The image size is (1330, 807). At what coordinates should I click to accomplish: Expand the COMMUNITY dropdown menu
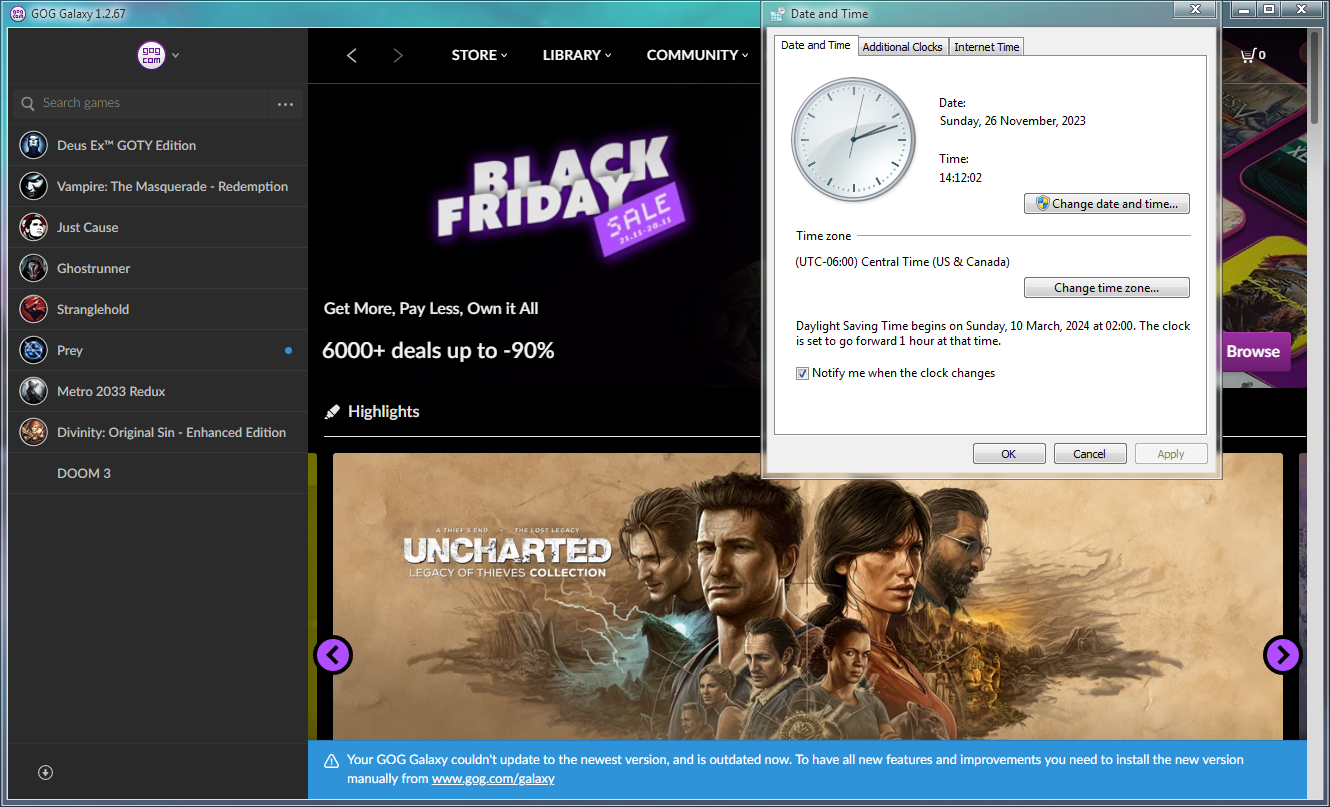click(x=697, y=55)
